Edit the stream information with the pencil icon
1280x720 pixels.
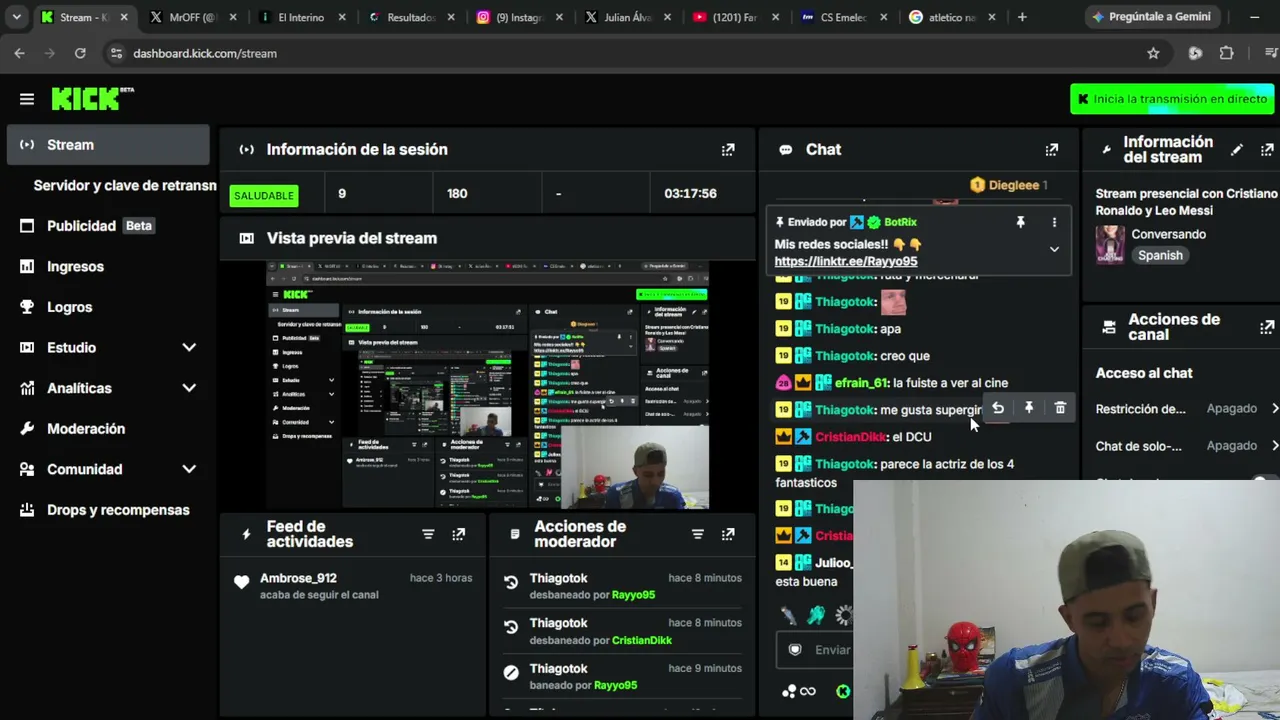point(1237,149)
